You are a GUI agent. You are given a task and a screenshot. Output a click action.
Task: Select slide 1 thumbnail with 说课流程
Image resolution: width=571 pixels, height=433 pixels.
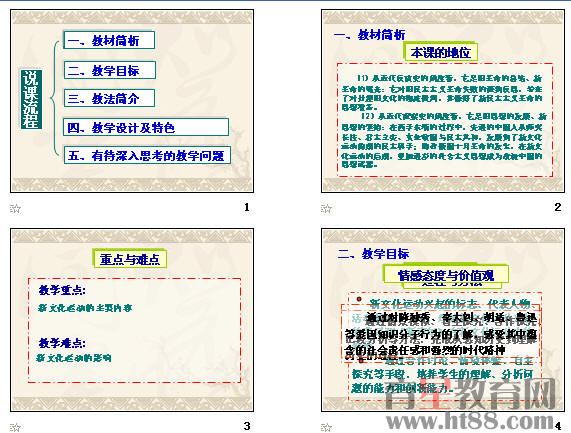tap(132, 101)
